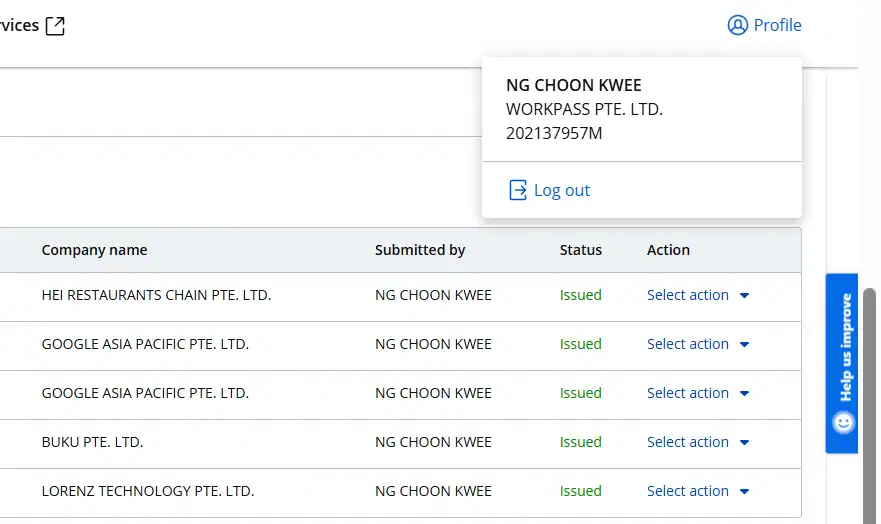This screenshot has width=881, height=524.
Task: Select the HEI RESTAURANTS CHAIN PTE. LTD. company name
Action: (x=156, y=295)
